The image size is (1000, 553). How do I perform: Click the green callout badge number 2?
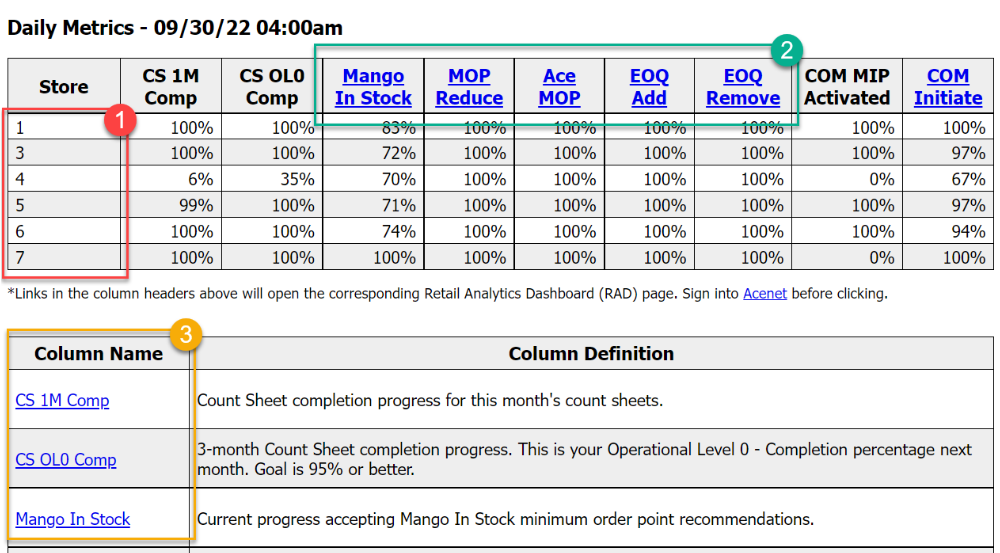click(786, 50)
